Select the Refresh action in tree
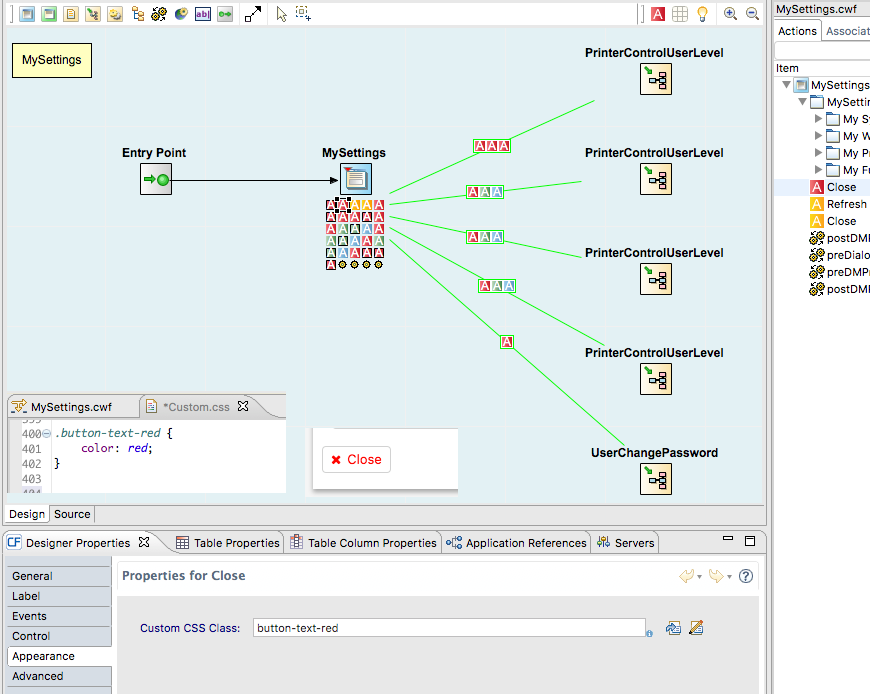870x694 pixels. 838,204
